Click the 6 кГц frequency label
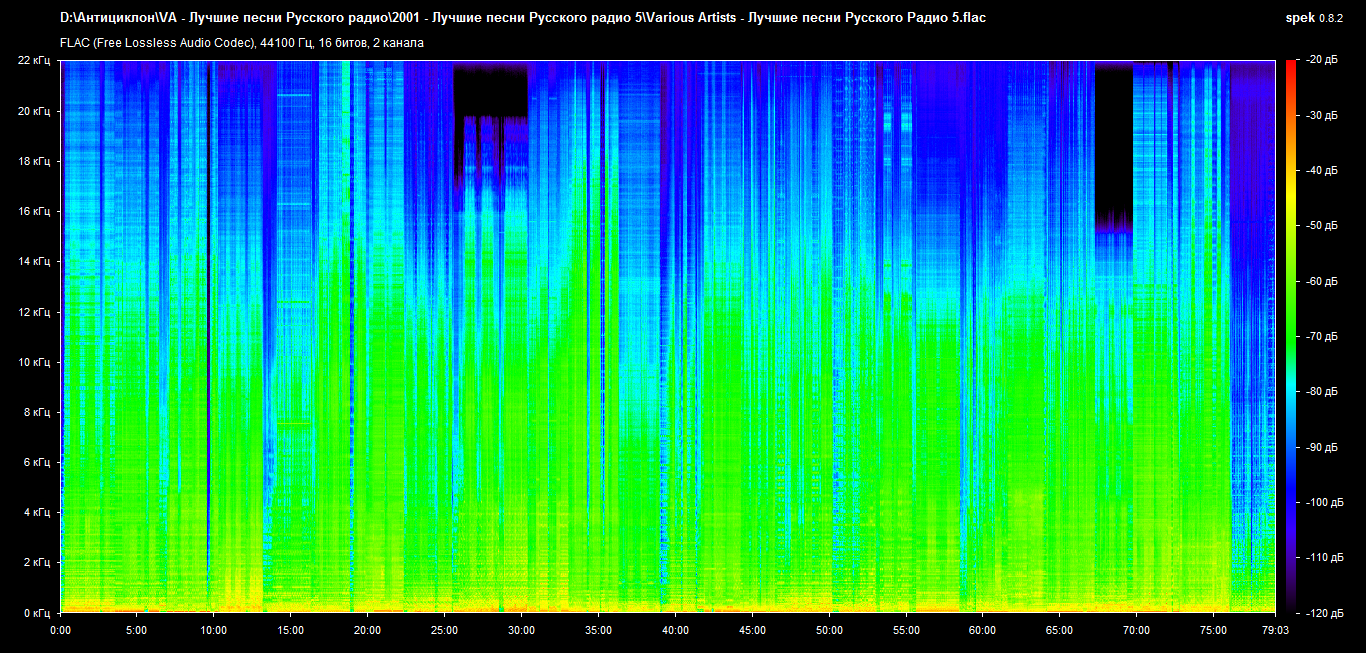1366x653 pixels. pyautogui.click(x=37, y=462)
